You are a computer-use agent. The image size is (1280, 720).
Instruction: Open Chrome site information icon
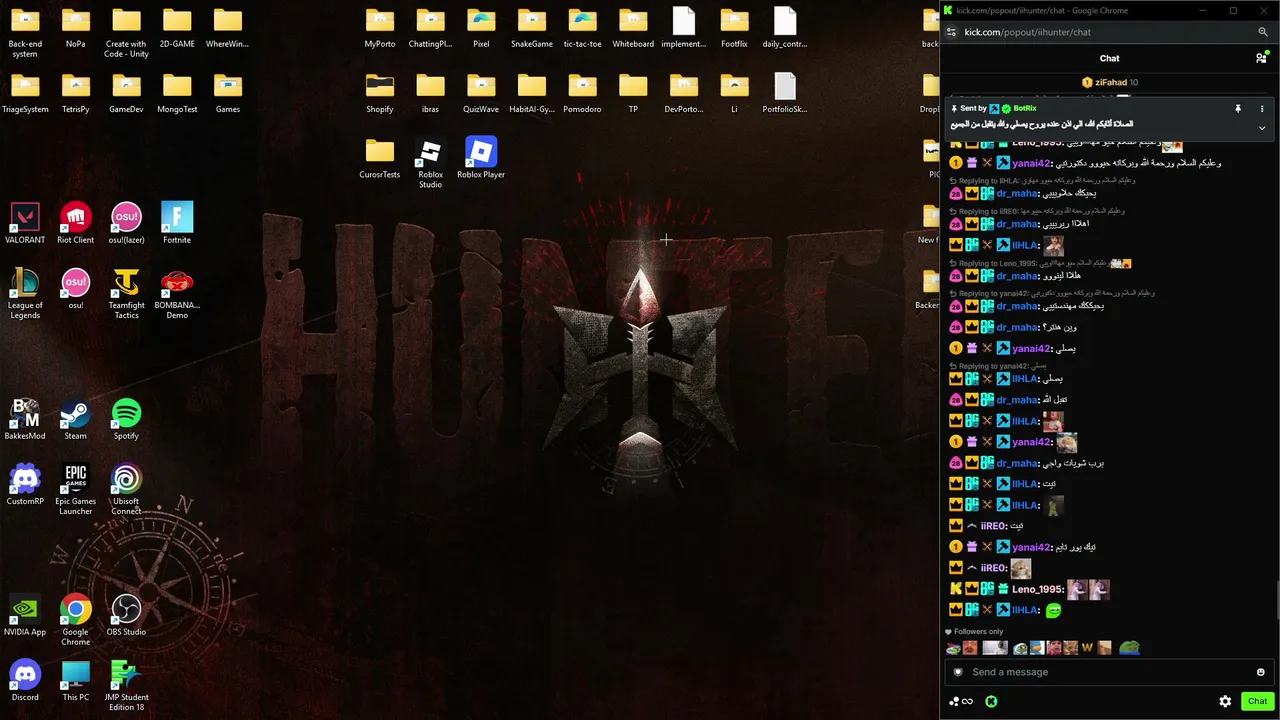951,32
